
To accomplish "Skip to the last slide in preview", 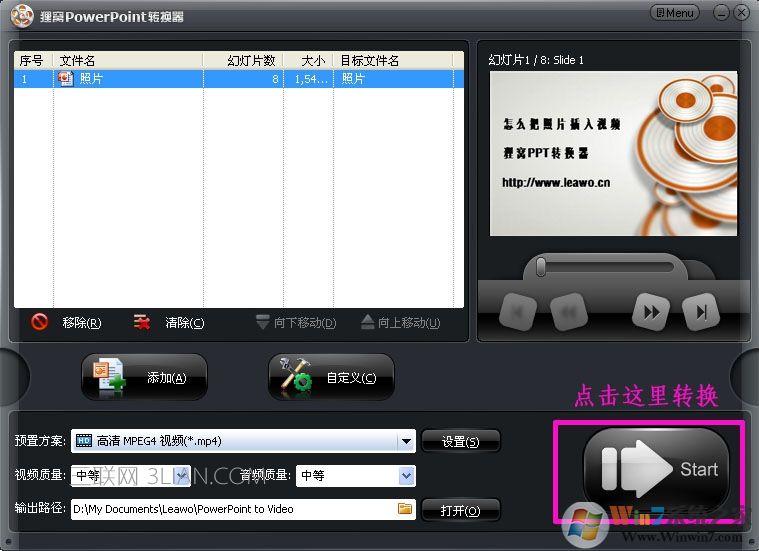I will tap(701, 313).
